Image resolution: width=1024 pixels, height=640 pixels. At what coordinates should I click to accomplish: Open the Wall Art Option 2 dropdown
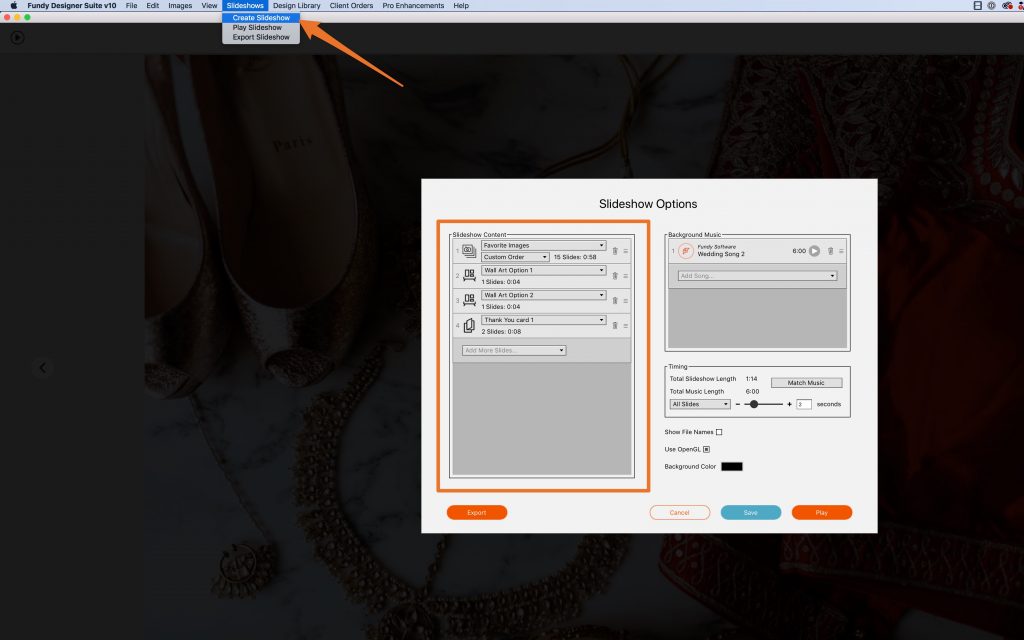[543, 295]
